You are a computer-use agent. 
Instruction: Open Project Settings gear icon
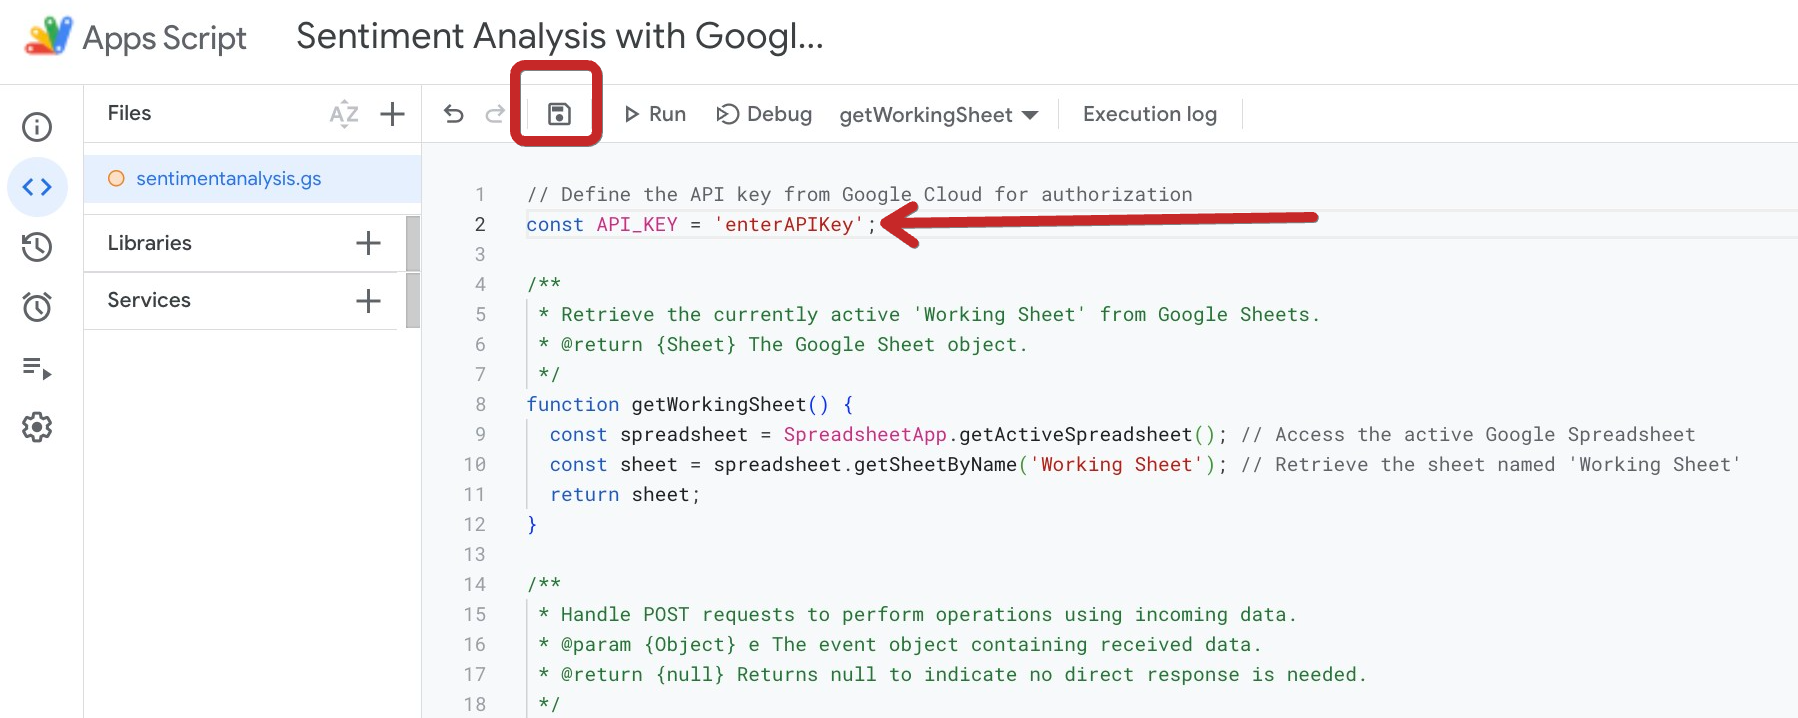(37, 427)
